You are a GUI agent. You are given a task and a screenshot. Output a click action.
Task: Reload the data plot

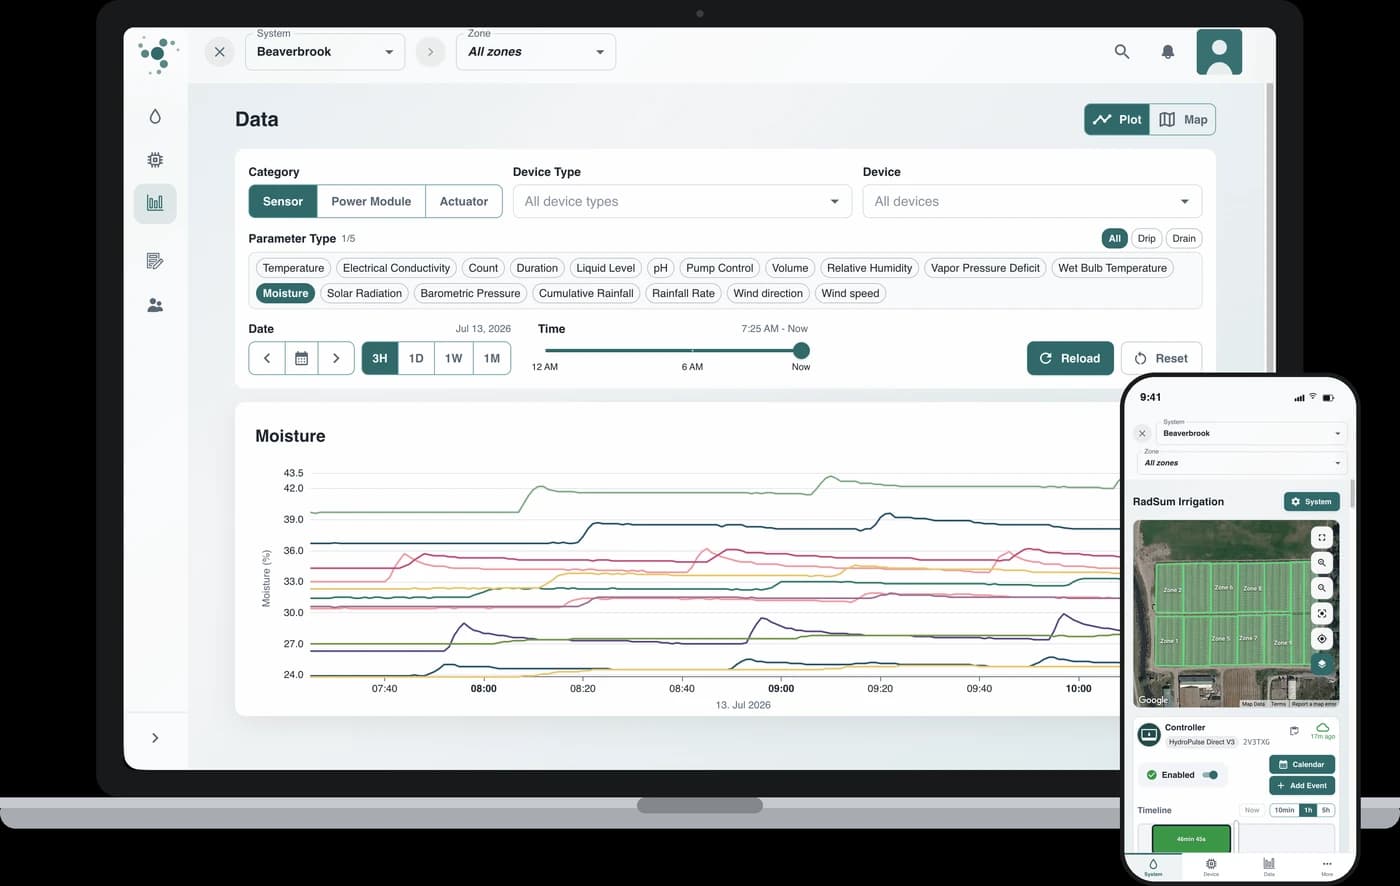tap(1070, 358)
